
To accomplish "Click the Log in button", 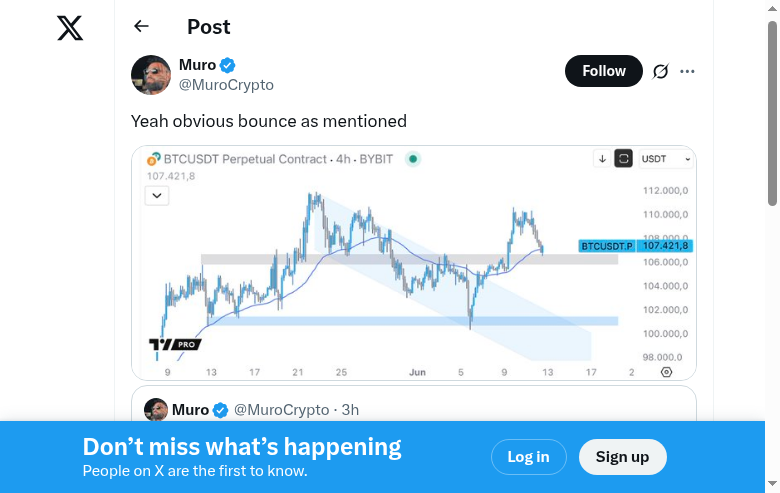I will (528, 457).
